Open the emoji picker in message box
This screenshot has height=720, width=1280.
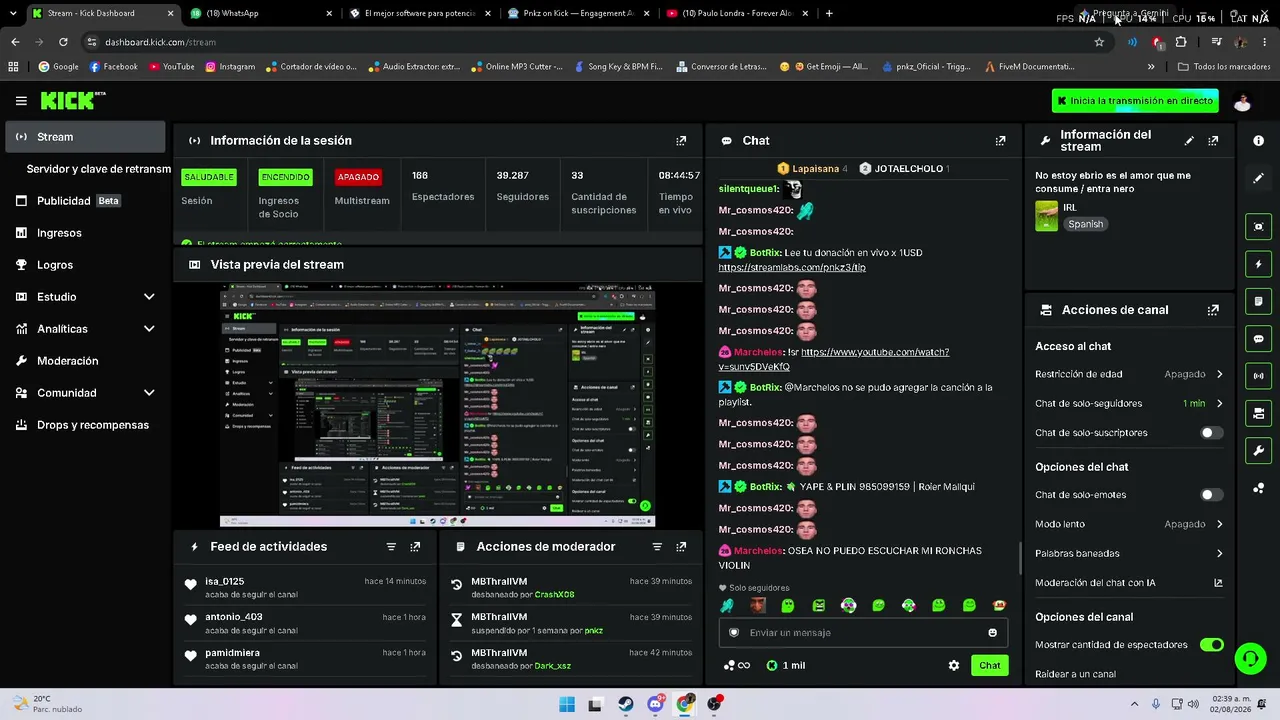[x=992, y=632]
